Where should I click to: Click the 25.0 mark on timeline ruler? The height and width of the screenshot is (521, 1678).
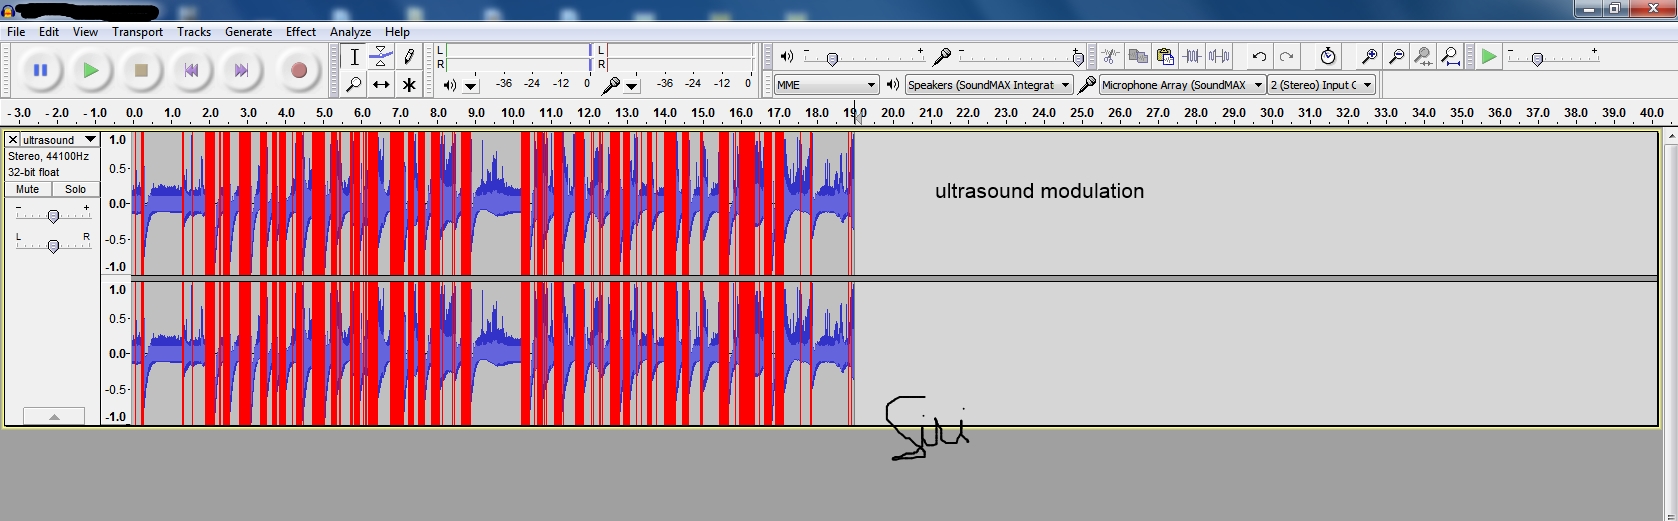(1082, 113)
